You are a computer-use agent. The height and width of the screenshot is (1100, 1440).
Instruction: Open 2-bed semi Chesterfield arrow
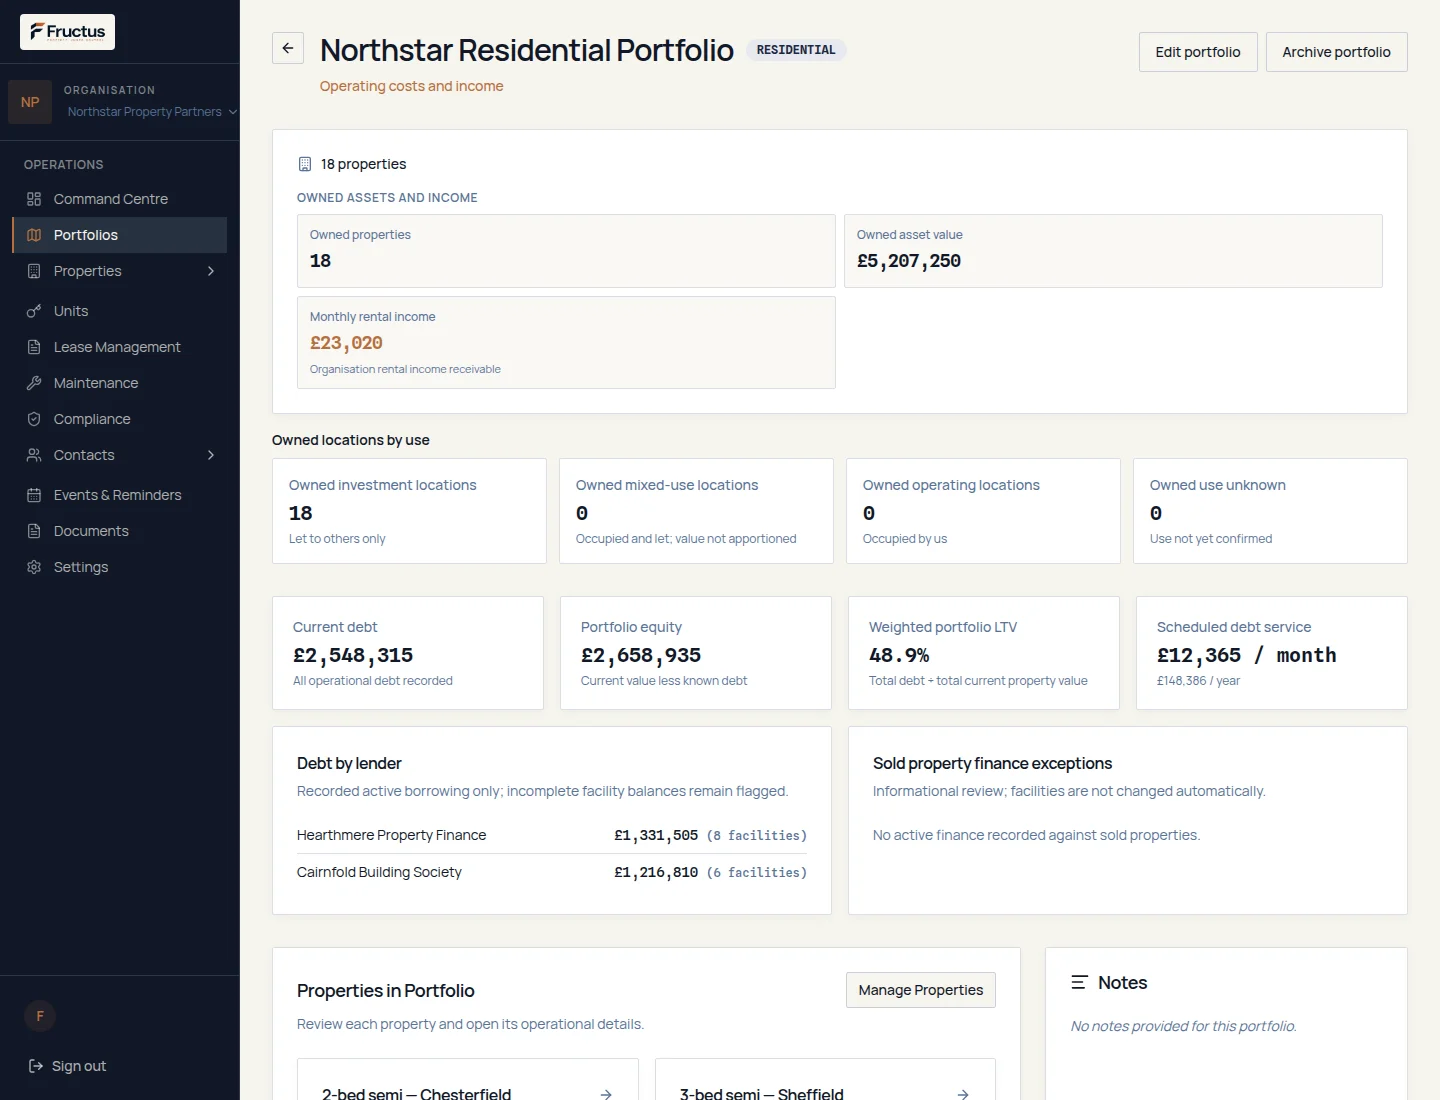606,1094
